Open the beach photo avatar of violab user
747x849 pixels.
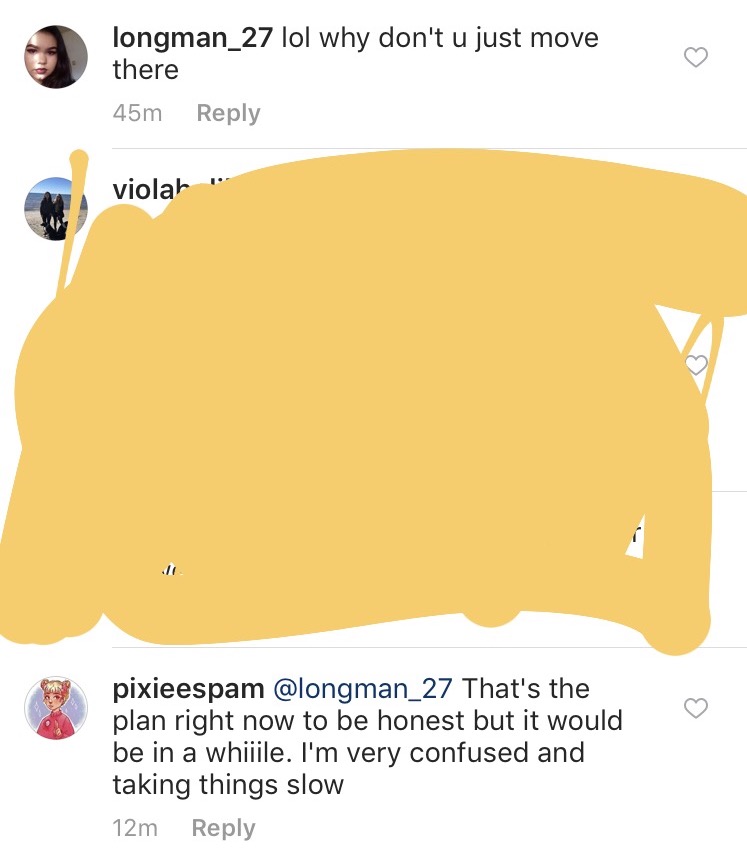click(54, 208)
